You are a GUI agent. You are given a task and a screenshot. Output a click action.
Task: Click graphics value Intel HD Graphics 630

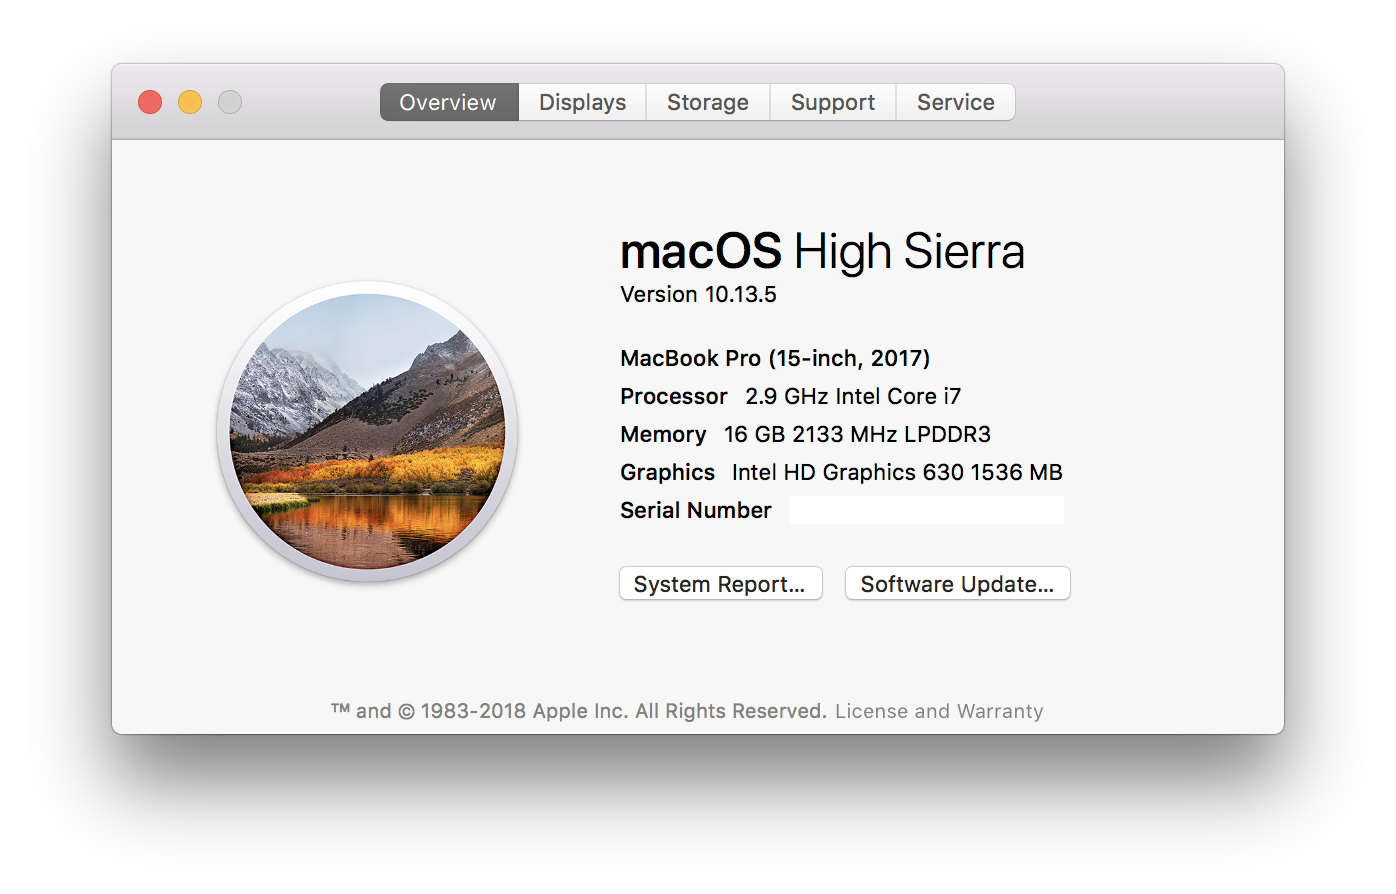(897, 472)
